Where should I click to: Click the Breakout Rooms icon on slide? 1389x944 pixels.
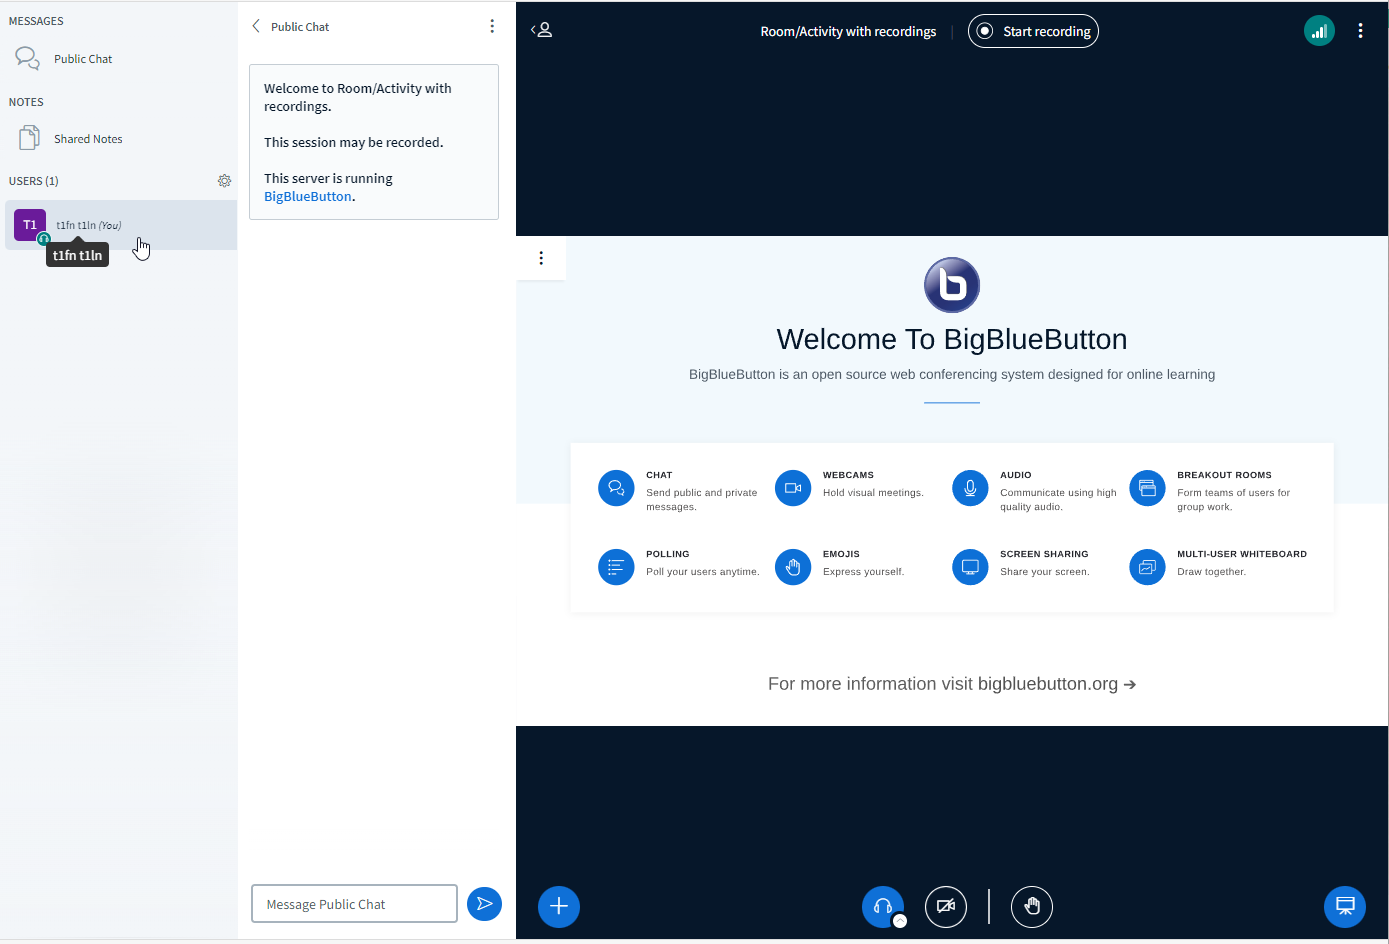[x=1147, y=488]
